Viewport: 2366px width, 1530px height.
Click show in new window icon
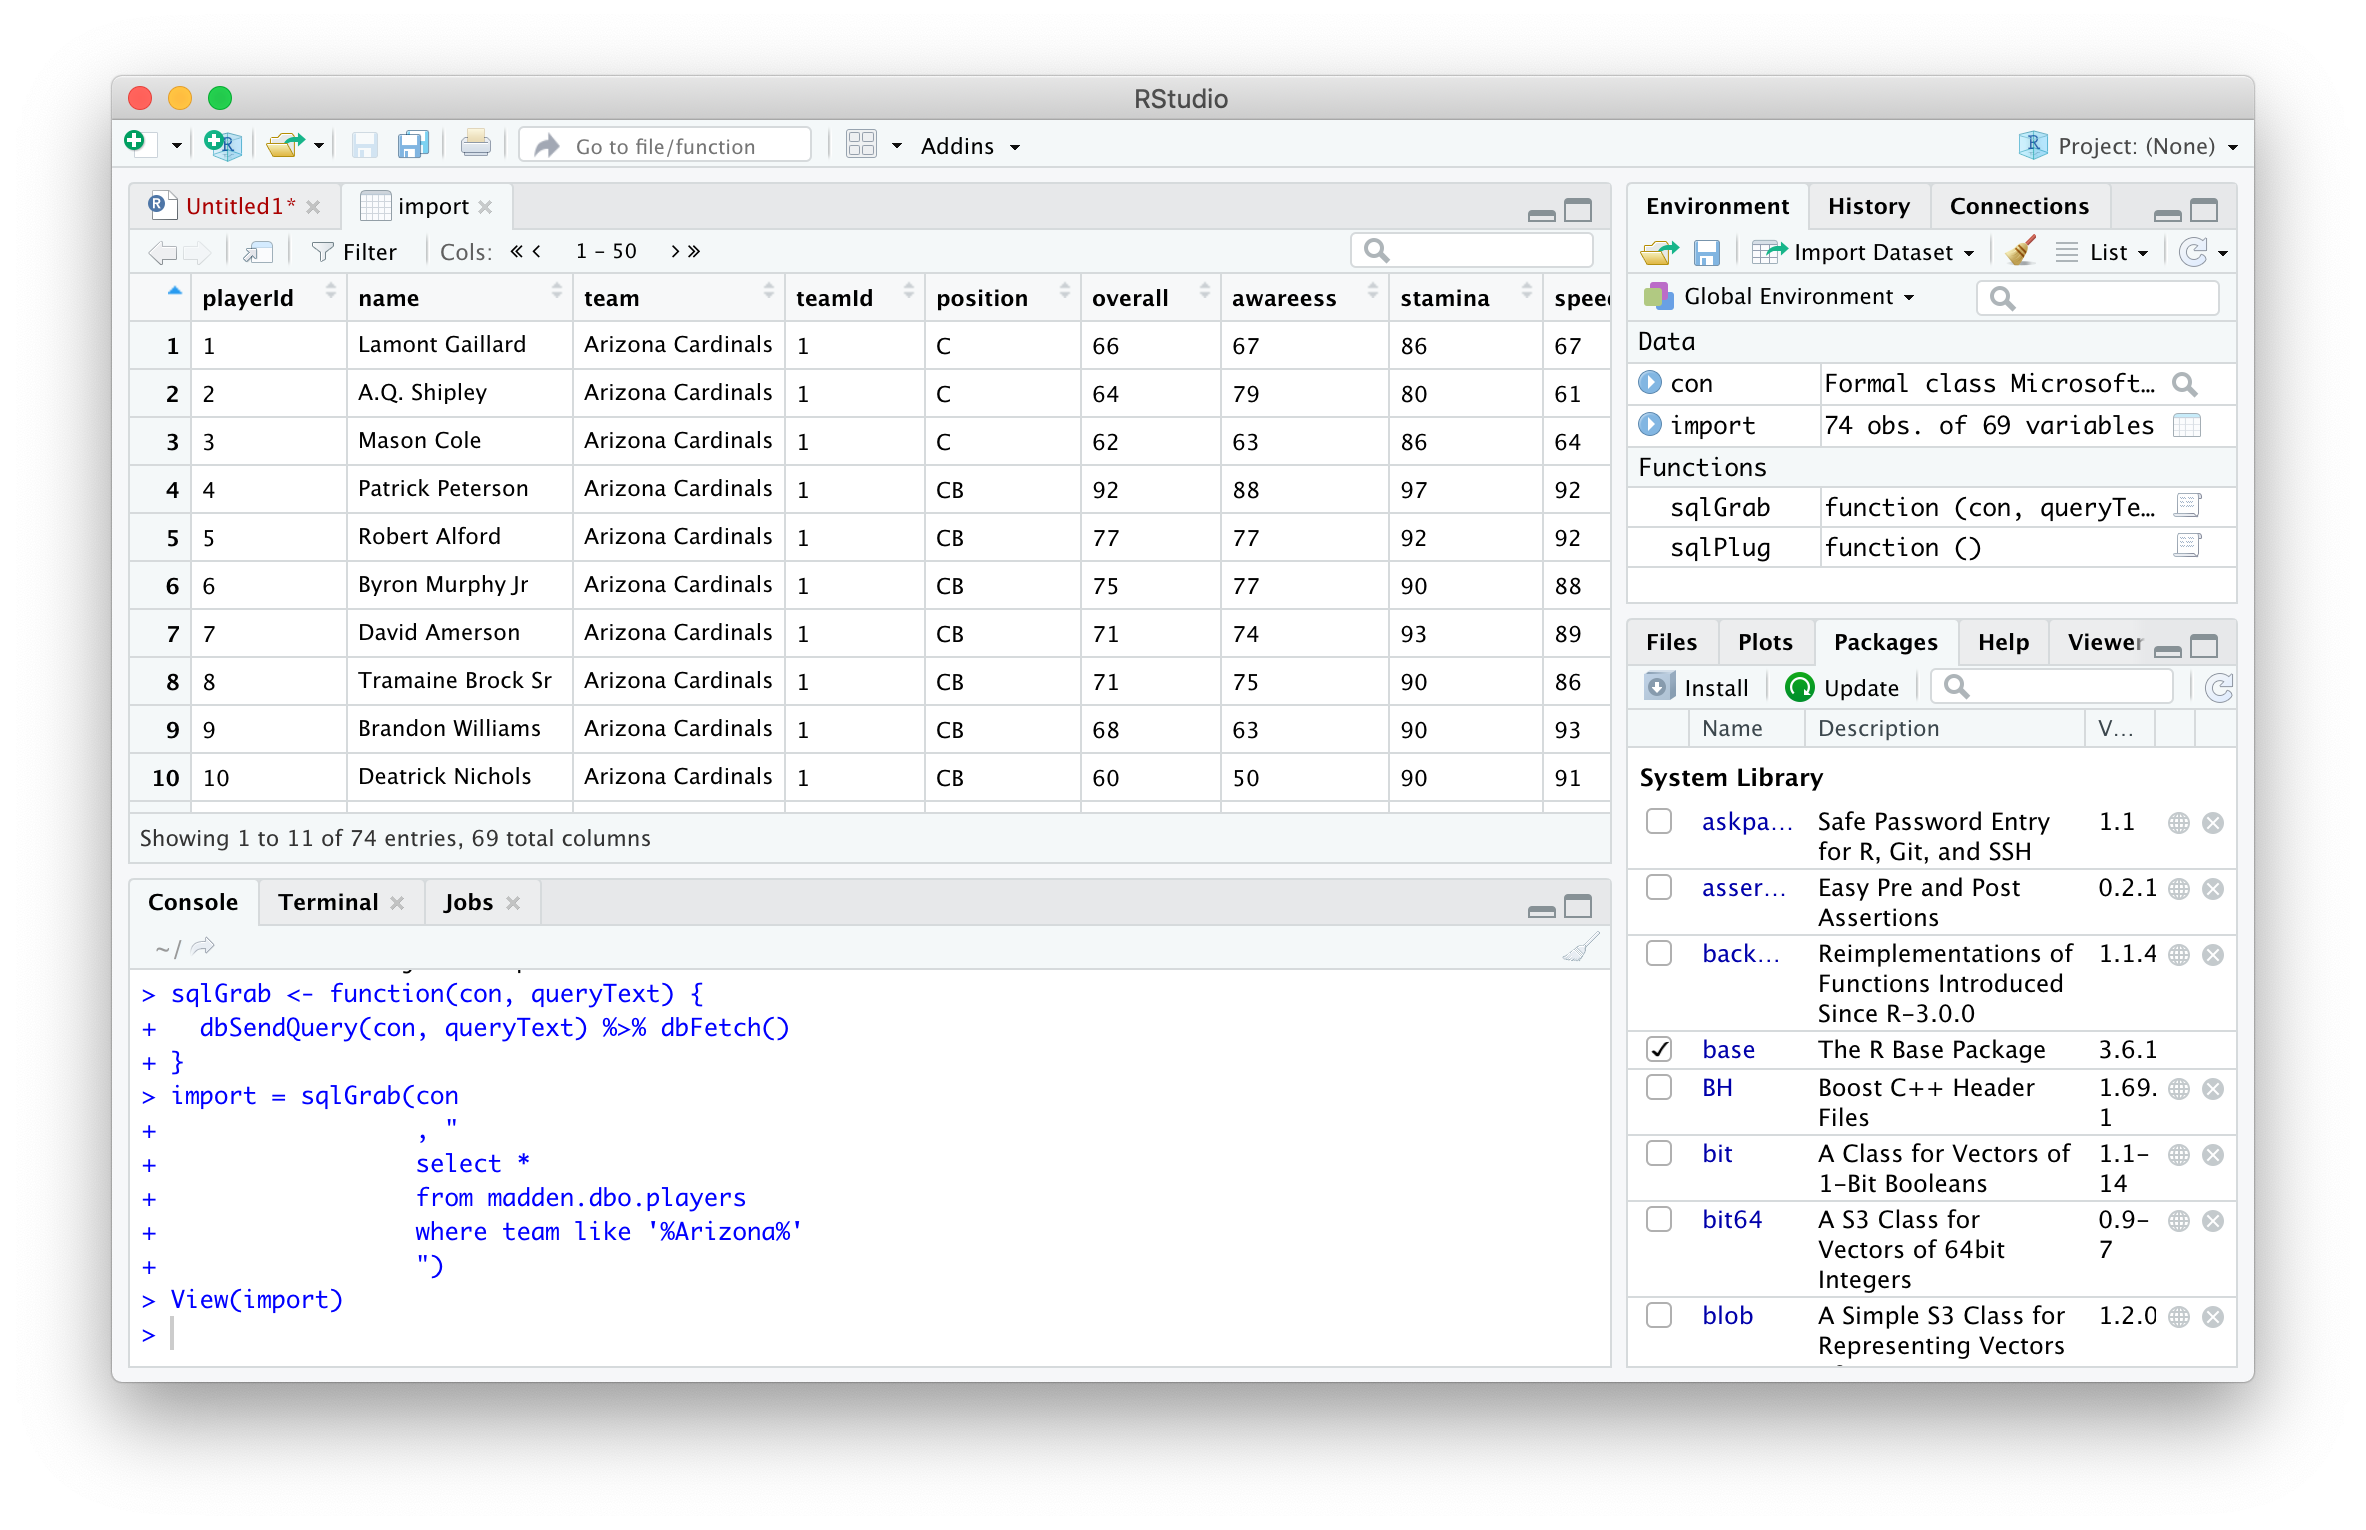click(x=258, y=252)
